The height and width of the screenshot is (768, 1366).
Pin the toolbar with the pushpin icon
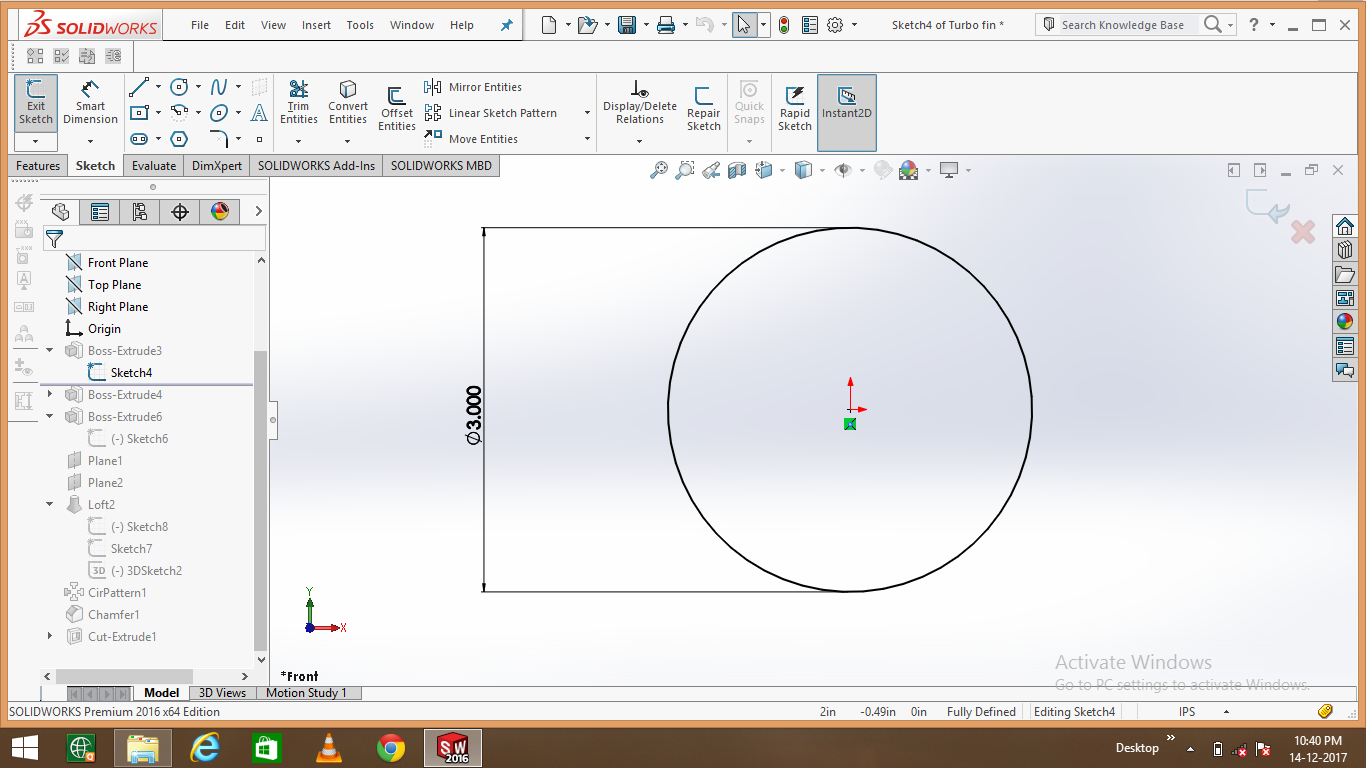506,25
